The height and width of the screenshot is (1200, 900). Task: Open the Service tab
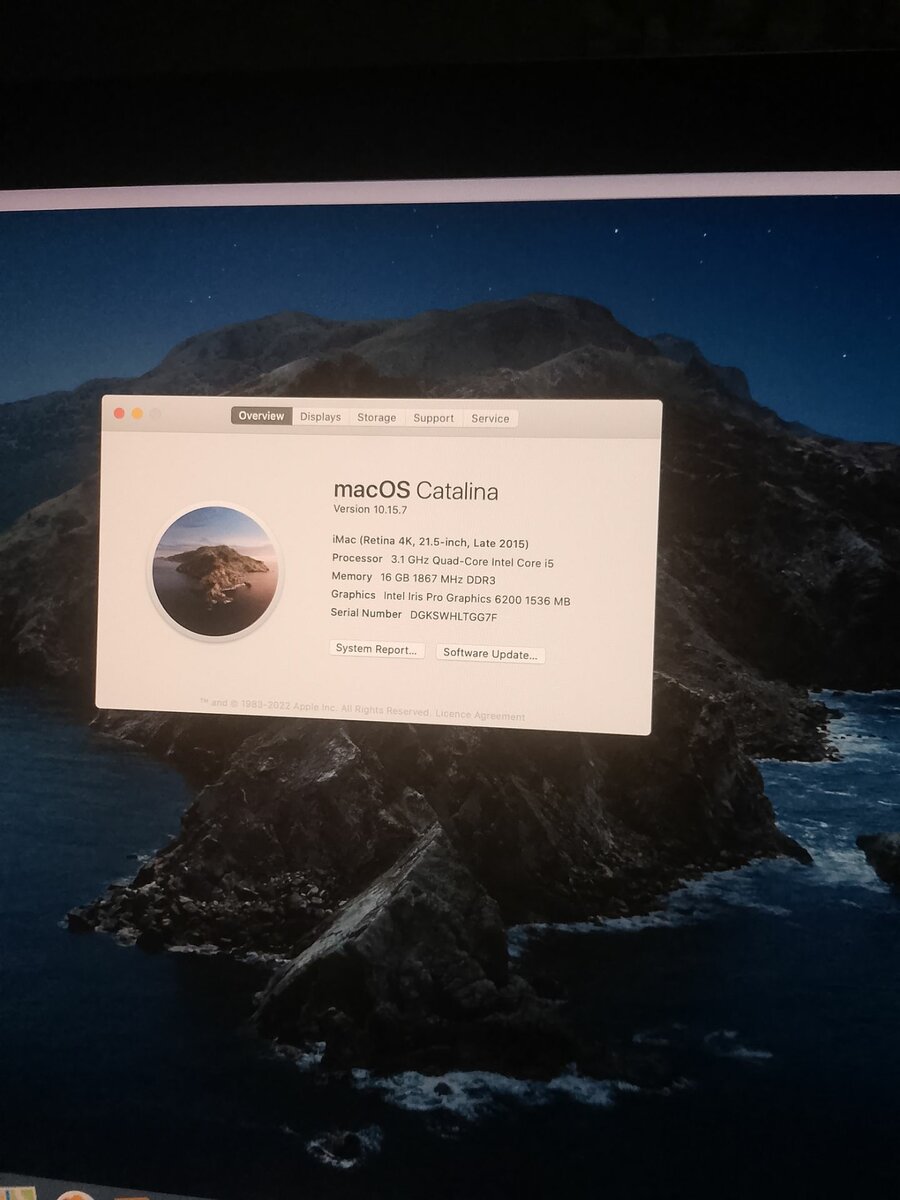tap(490, 418)
